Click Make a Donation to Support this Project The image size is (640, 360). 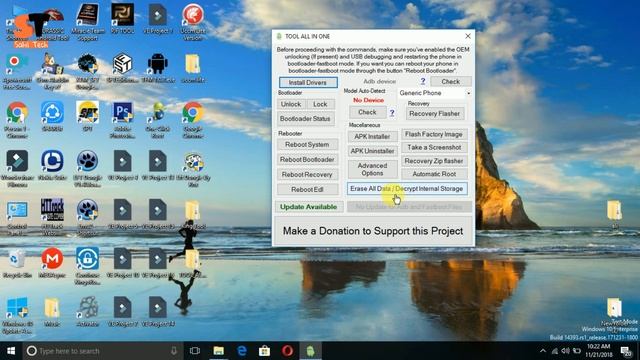(x=373, y=231)
